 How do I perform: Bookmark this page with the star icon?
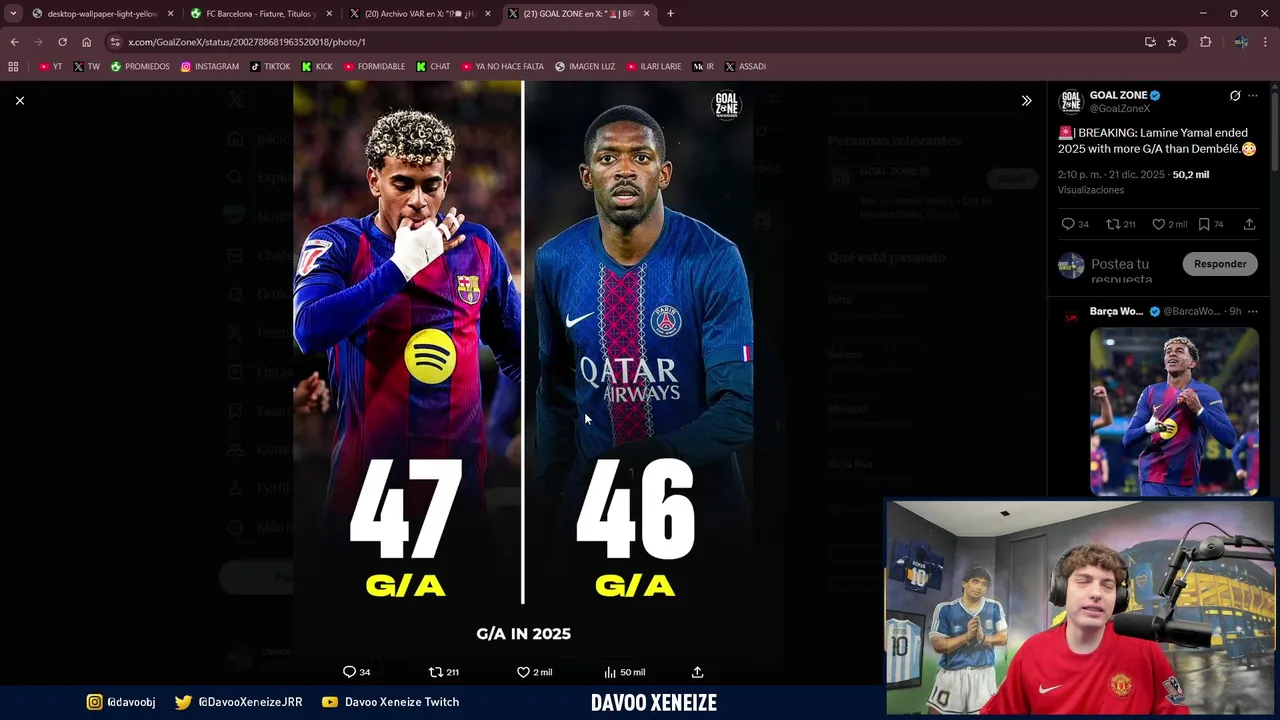[x=1172, y=42]
